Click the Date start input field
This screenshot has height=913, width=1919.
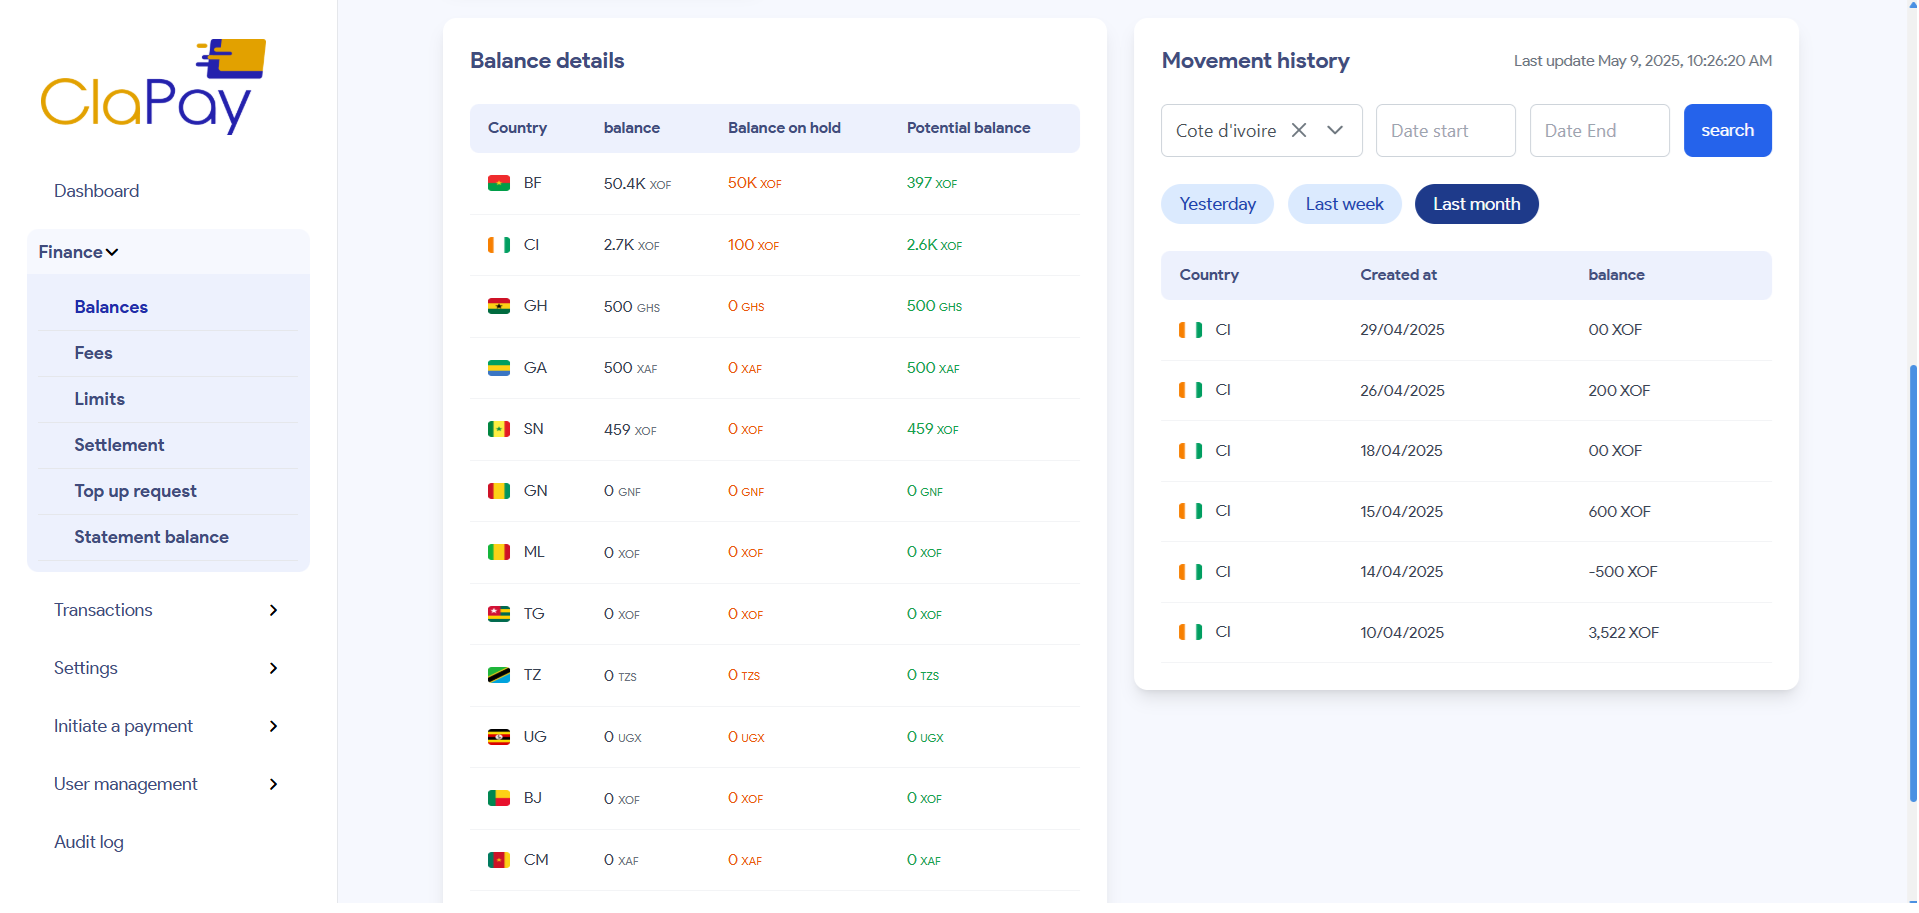(x=1445, y=130)
